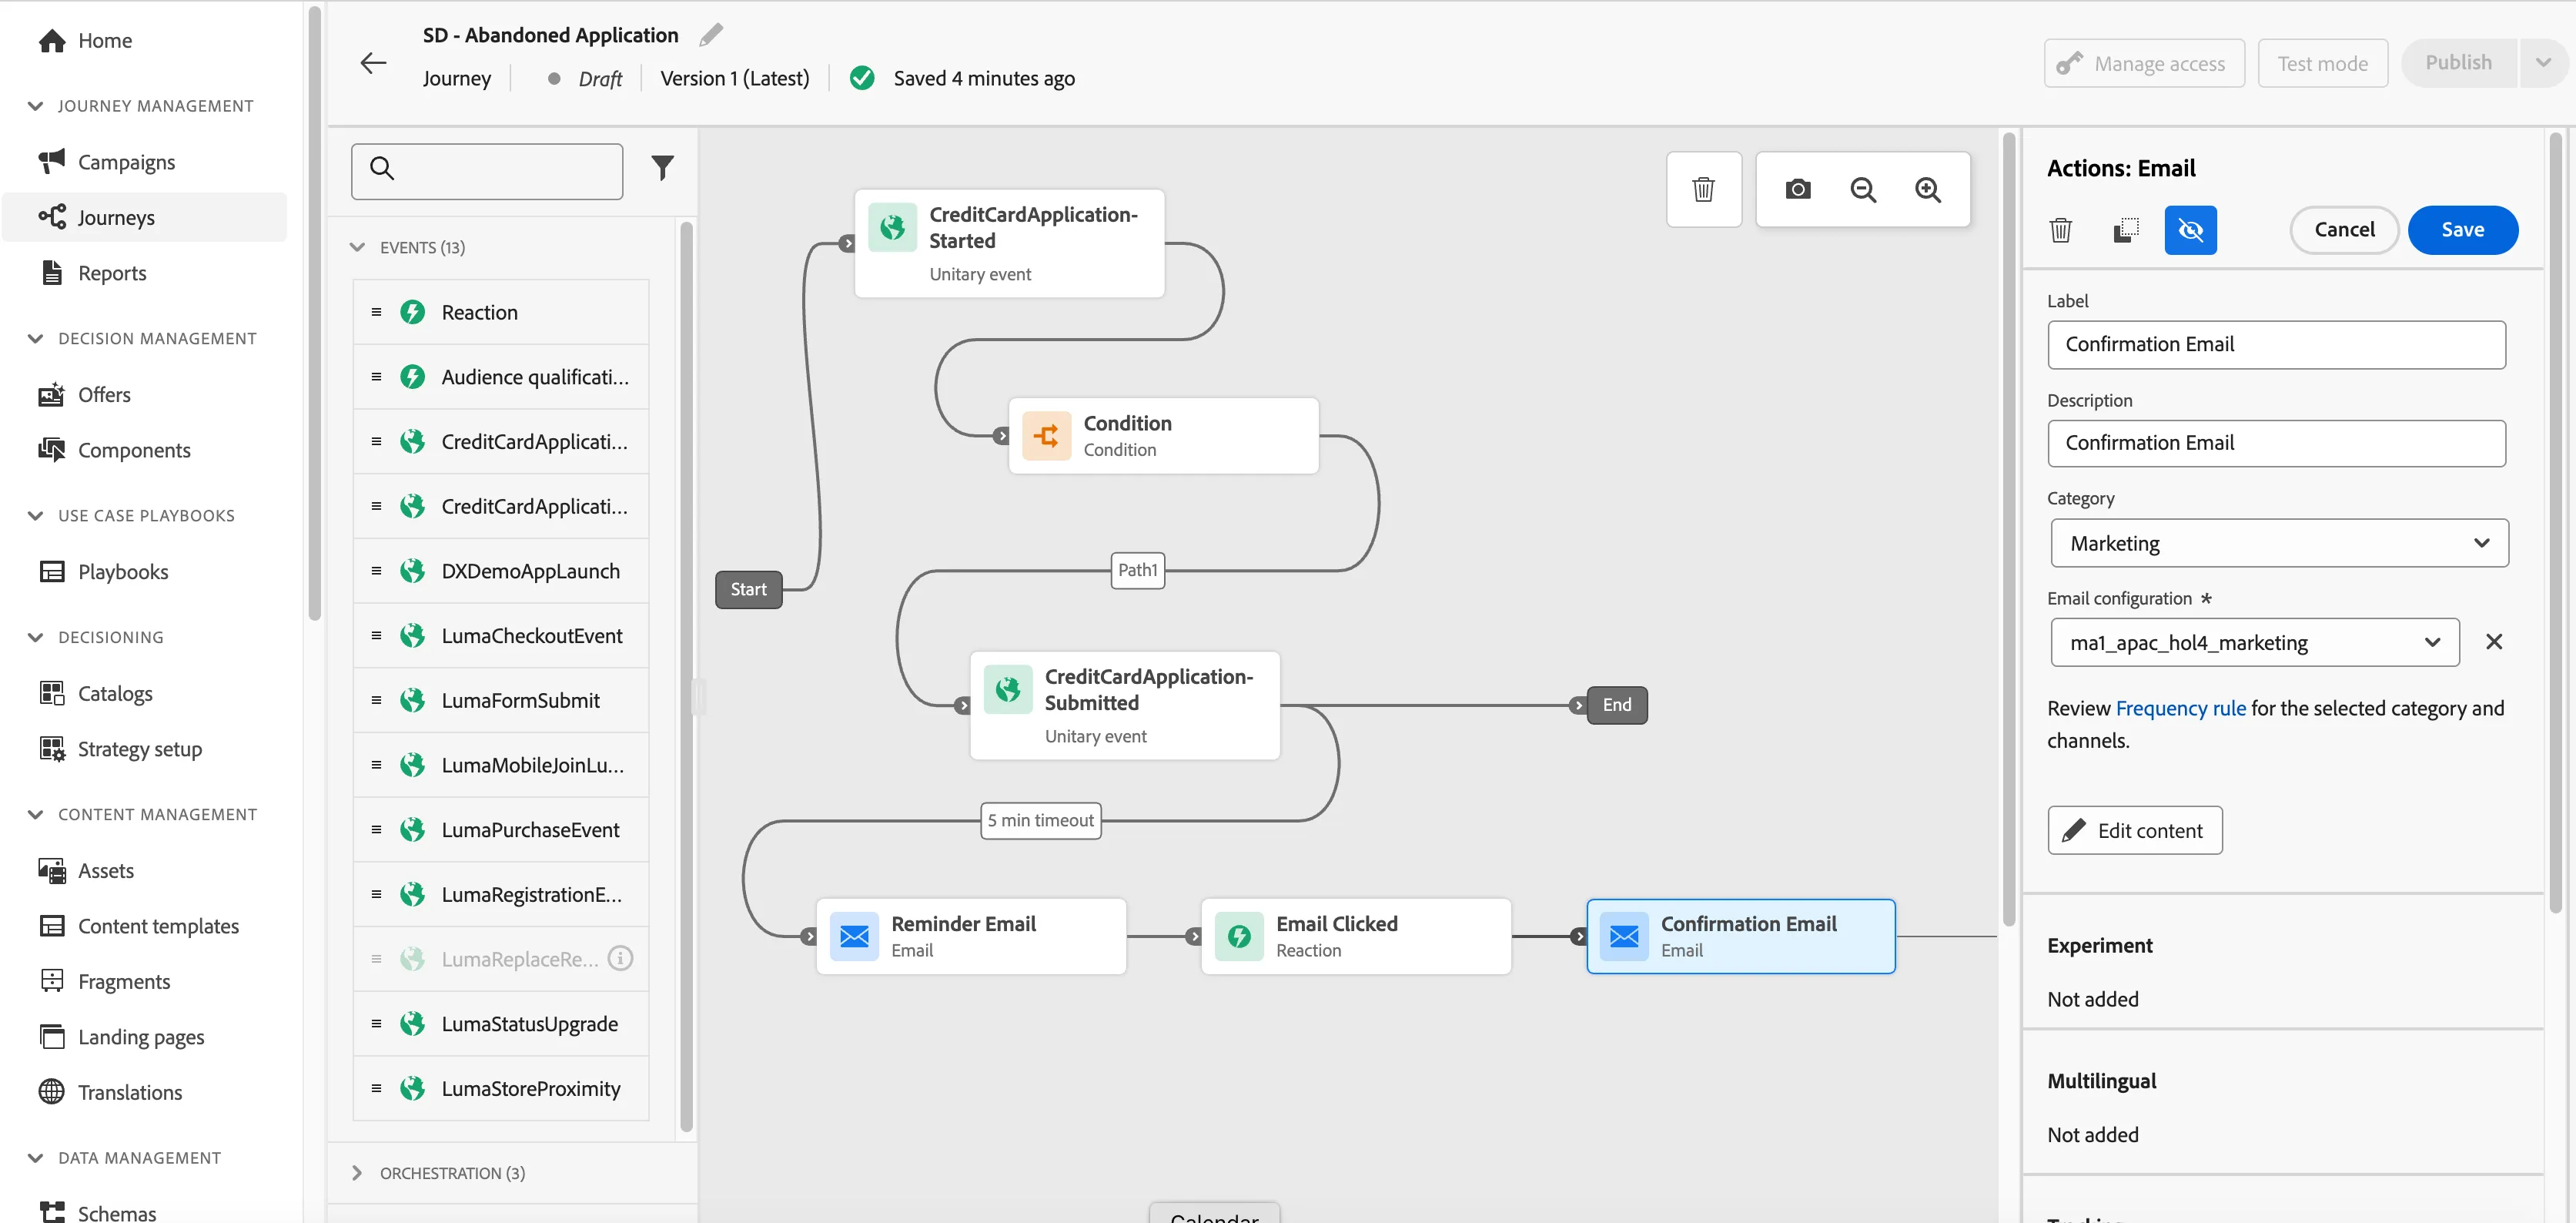
Task: Clear the email configuration selection
Action: [x=2493, y=642]
